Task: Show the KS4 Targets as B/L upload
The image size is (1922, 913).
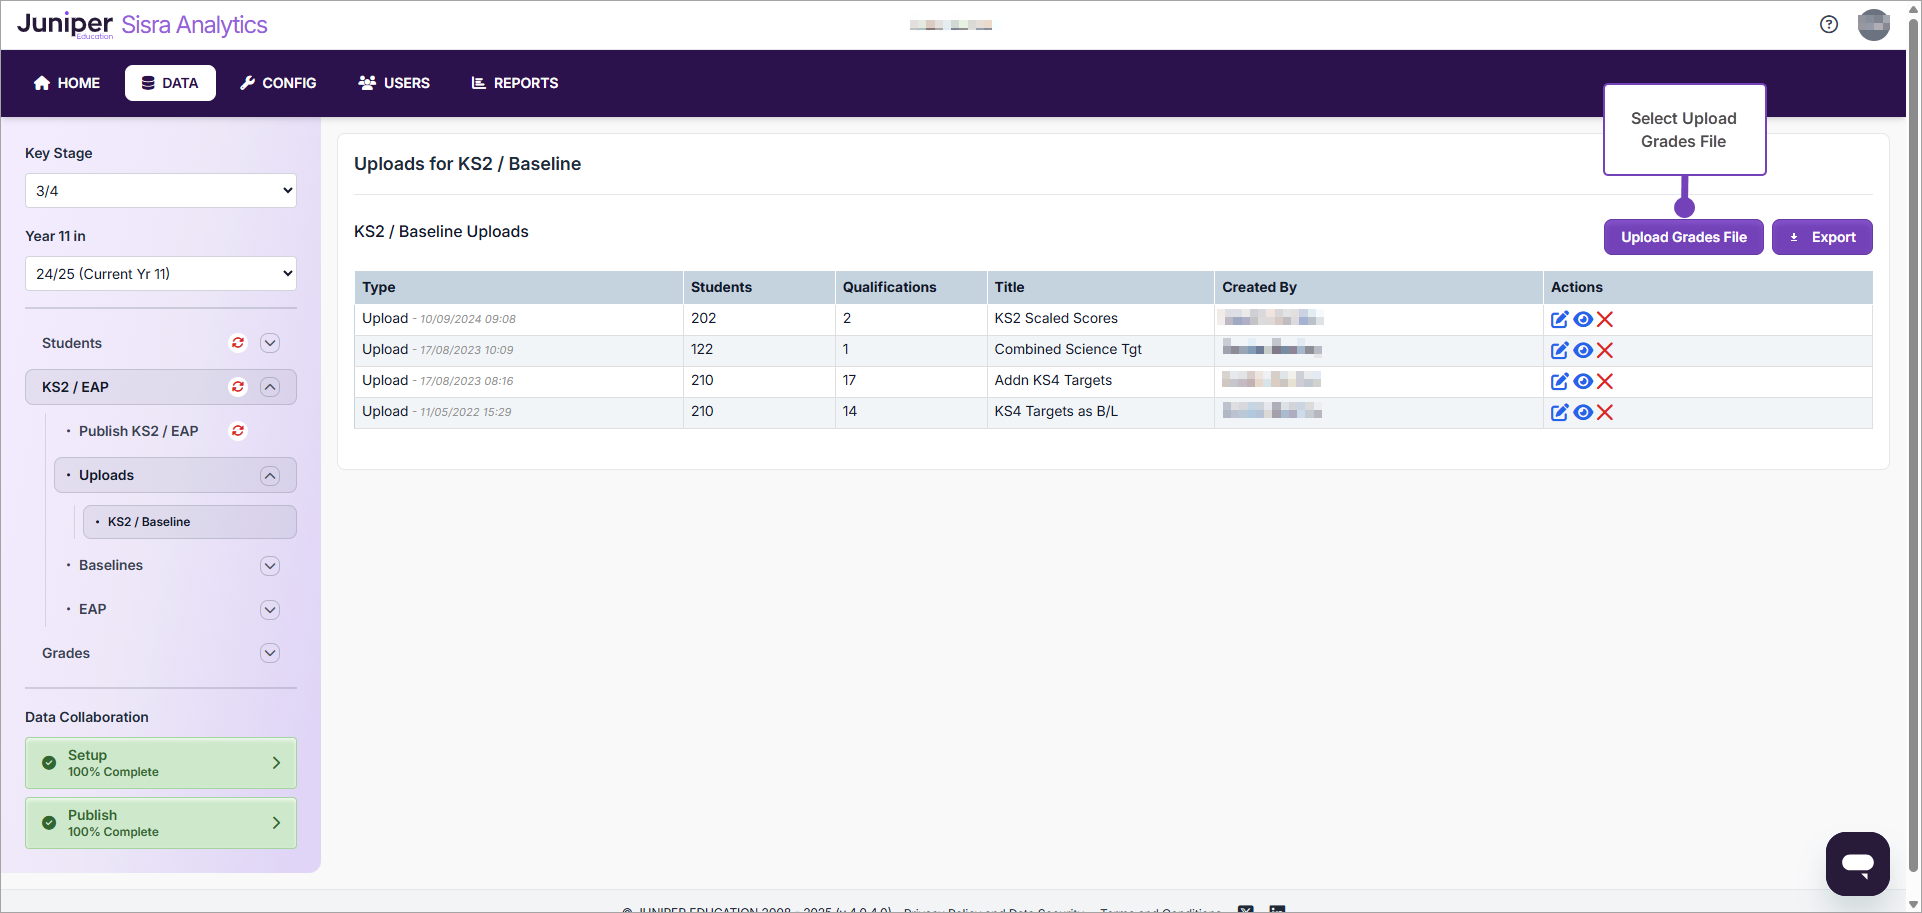Action: pos(1582,412)
